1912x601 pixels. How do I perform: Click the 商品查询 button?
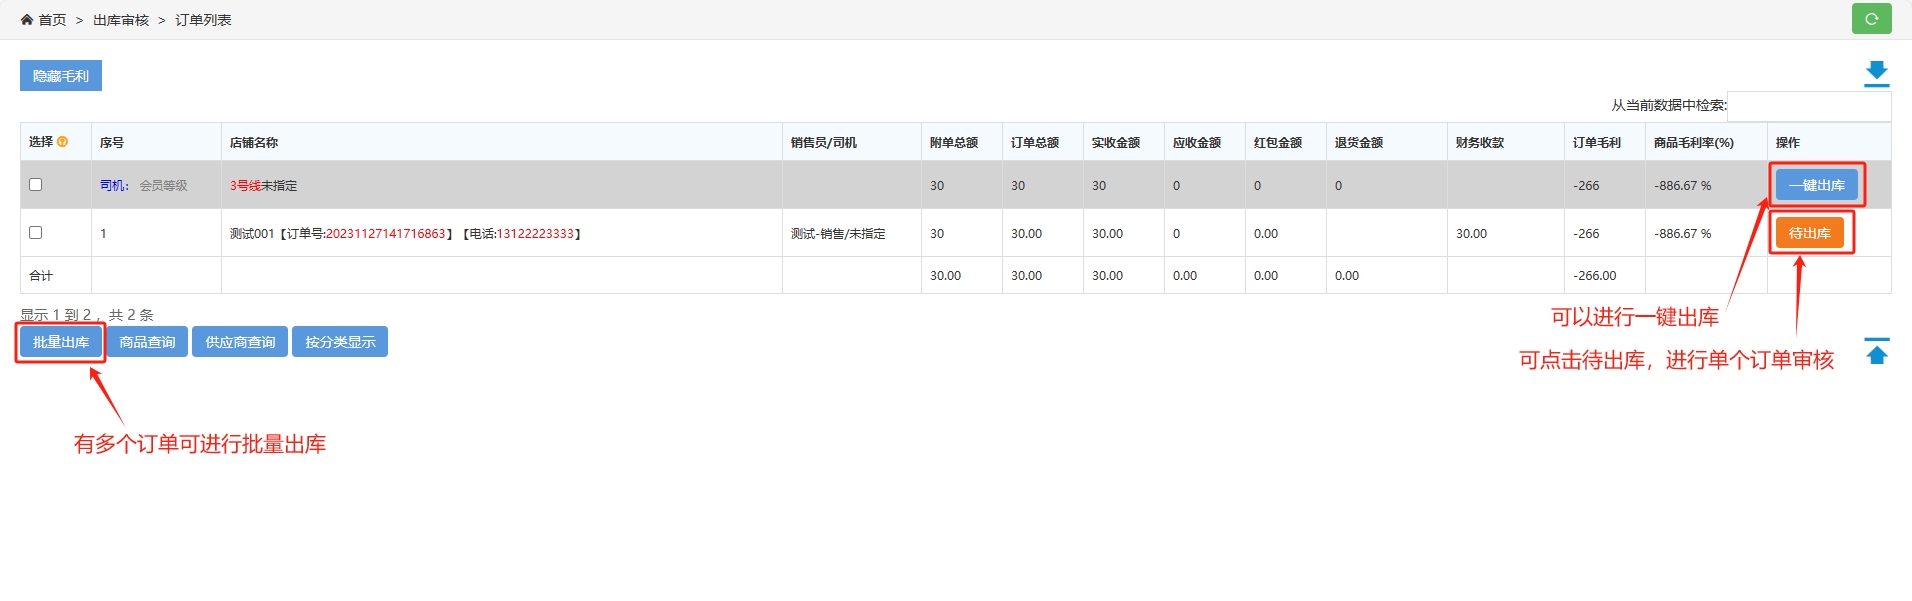[x=147, y=342]
